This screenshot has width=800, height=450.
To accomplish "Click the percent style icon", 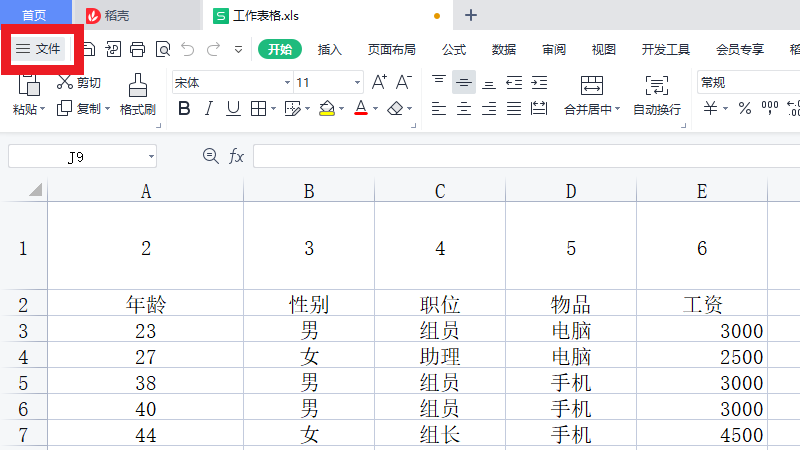I will pos(744,109).
